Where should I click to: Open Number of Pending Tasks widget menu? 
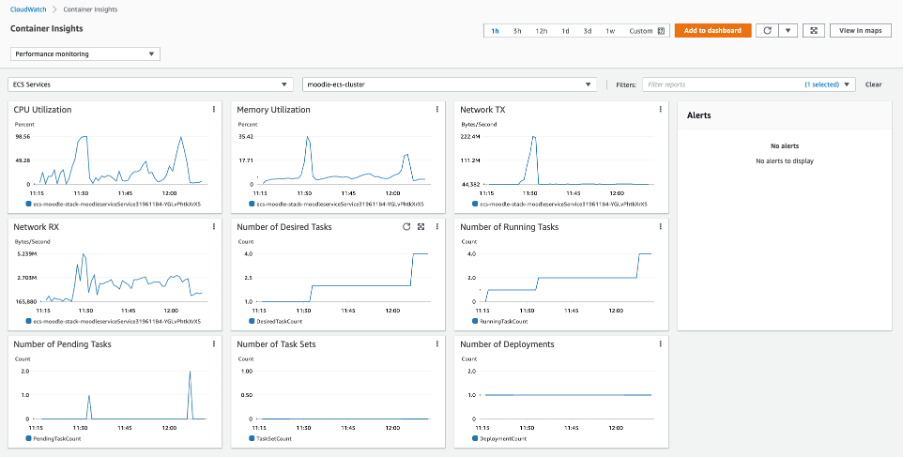coord(213,344)
